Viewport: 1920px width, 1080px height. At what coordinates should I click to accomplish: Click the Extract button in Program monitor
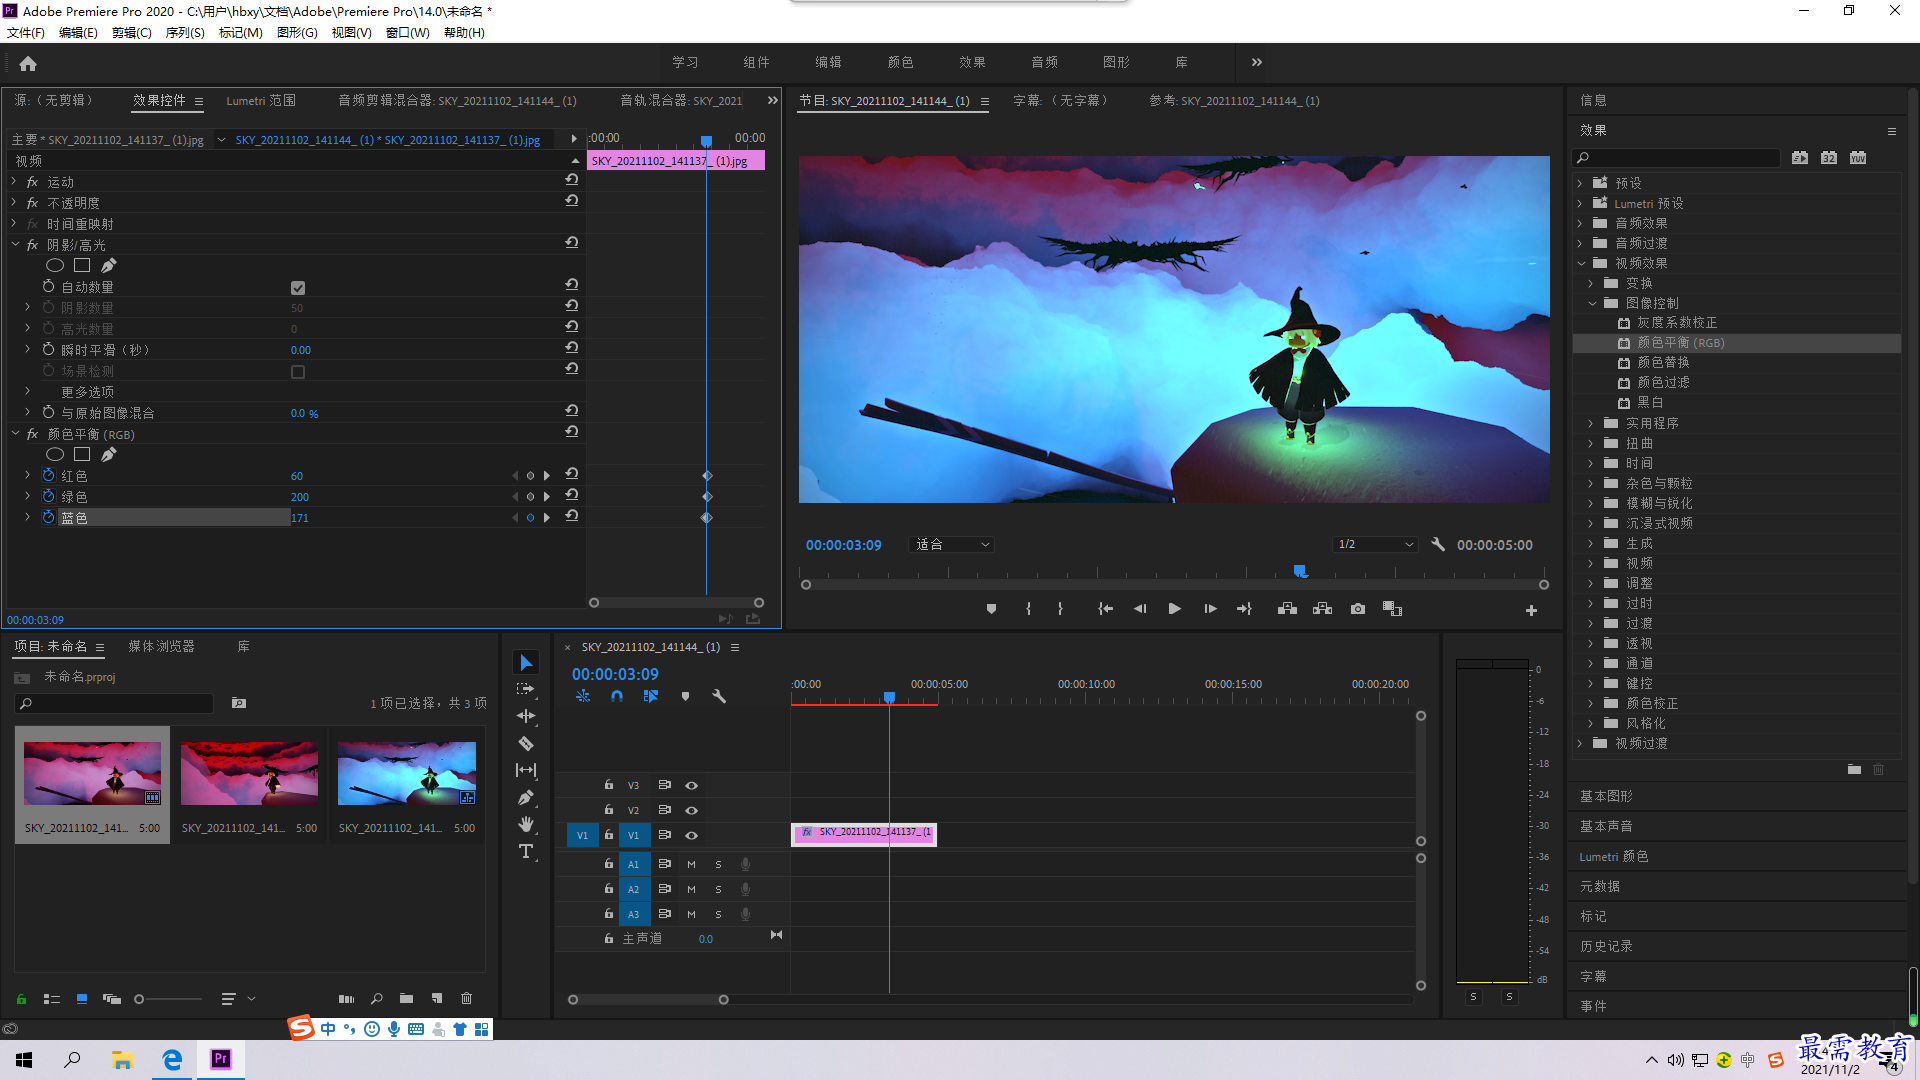pyautogui.click(x=1323, y=609)
